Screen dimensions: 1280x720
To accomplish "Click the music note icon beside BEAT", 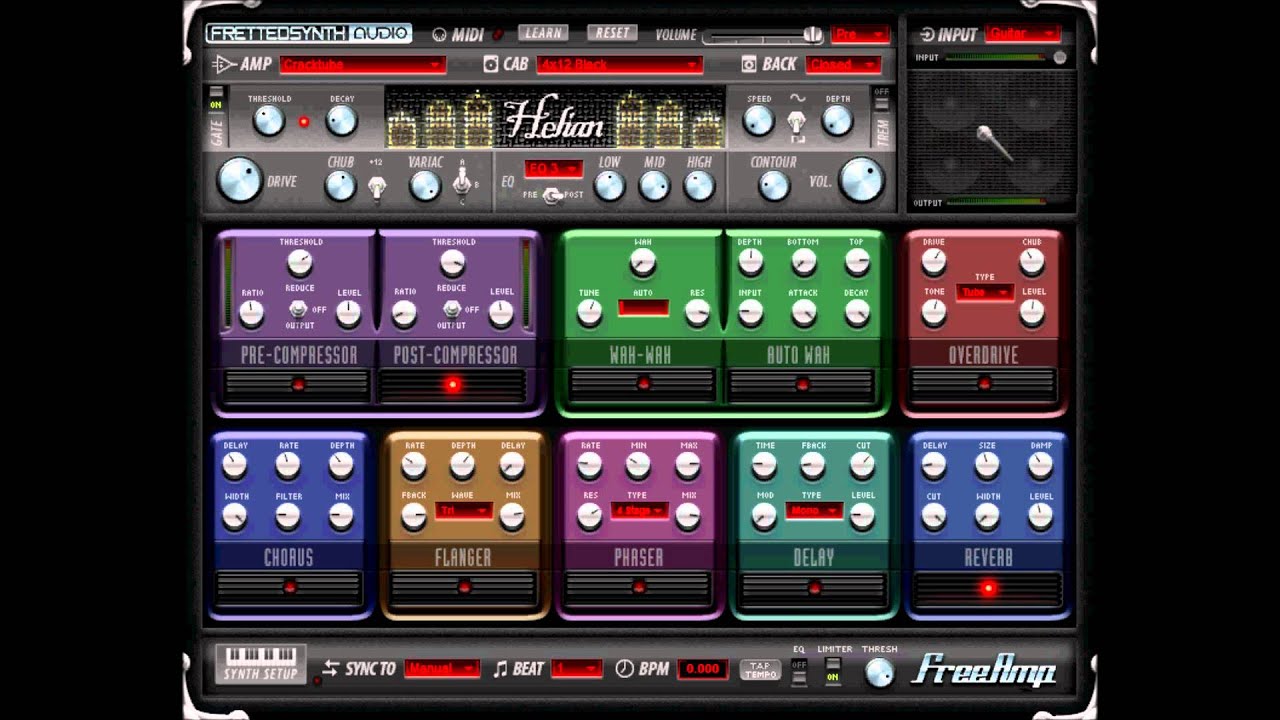I will (x=500, y=669).
